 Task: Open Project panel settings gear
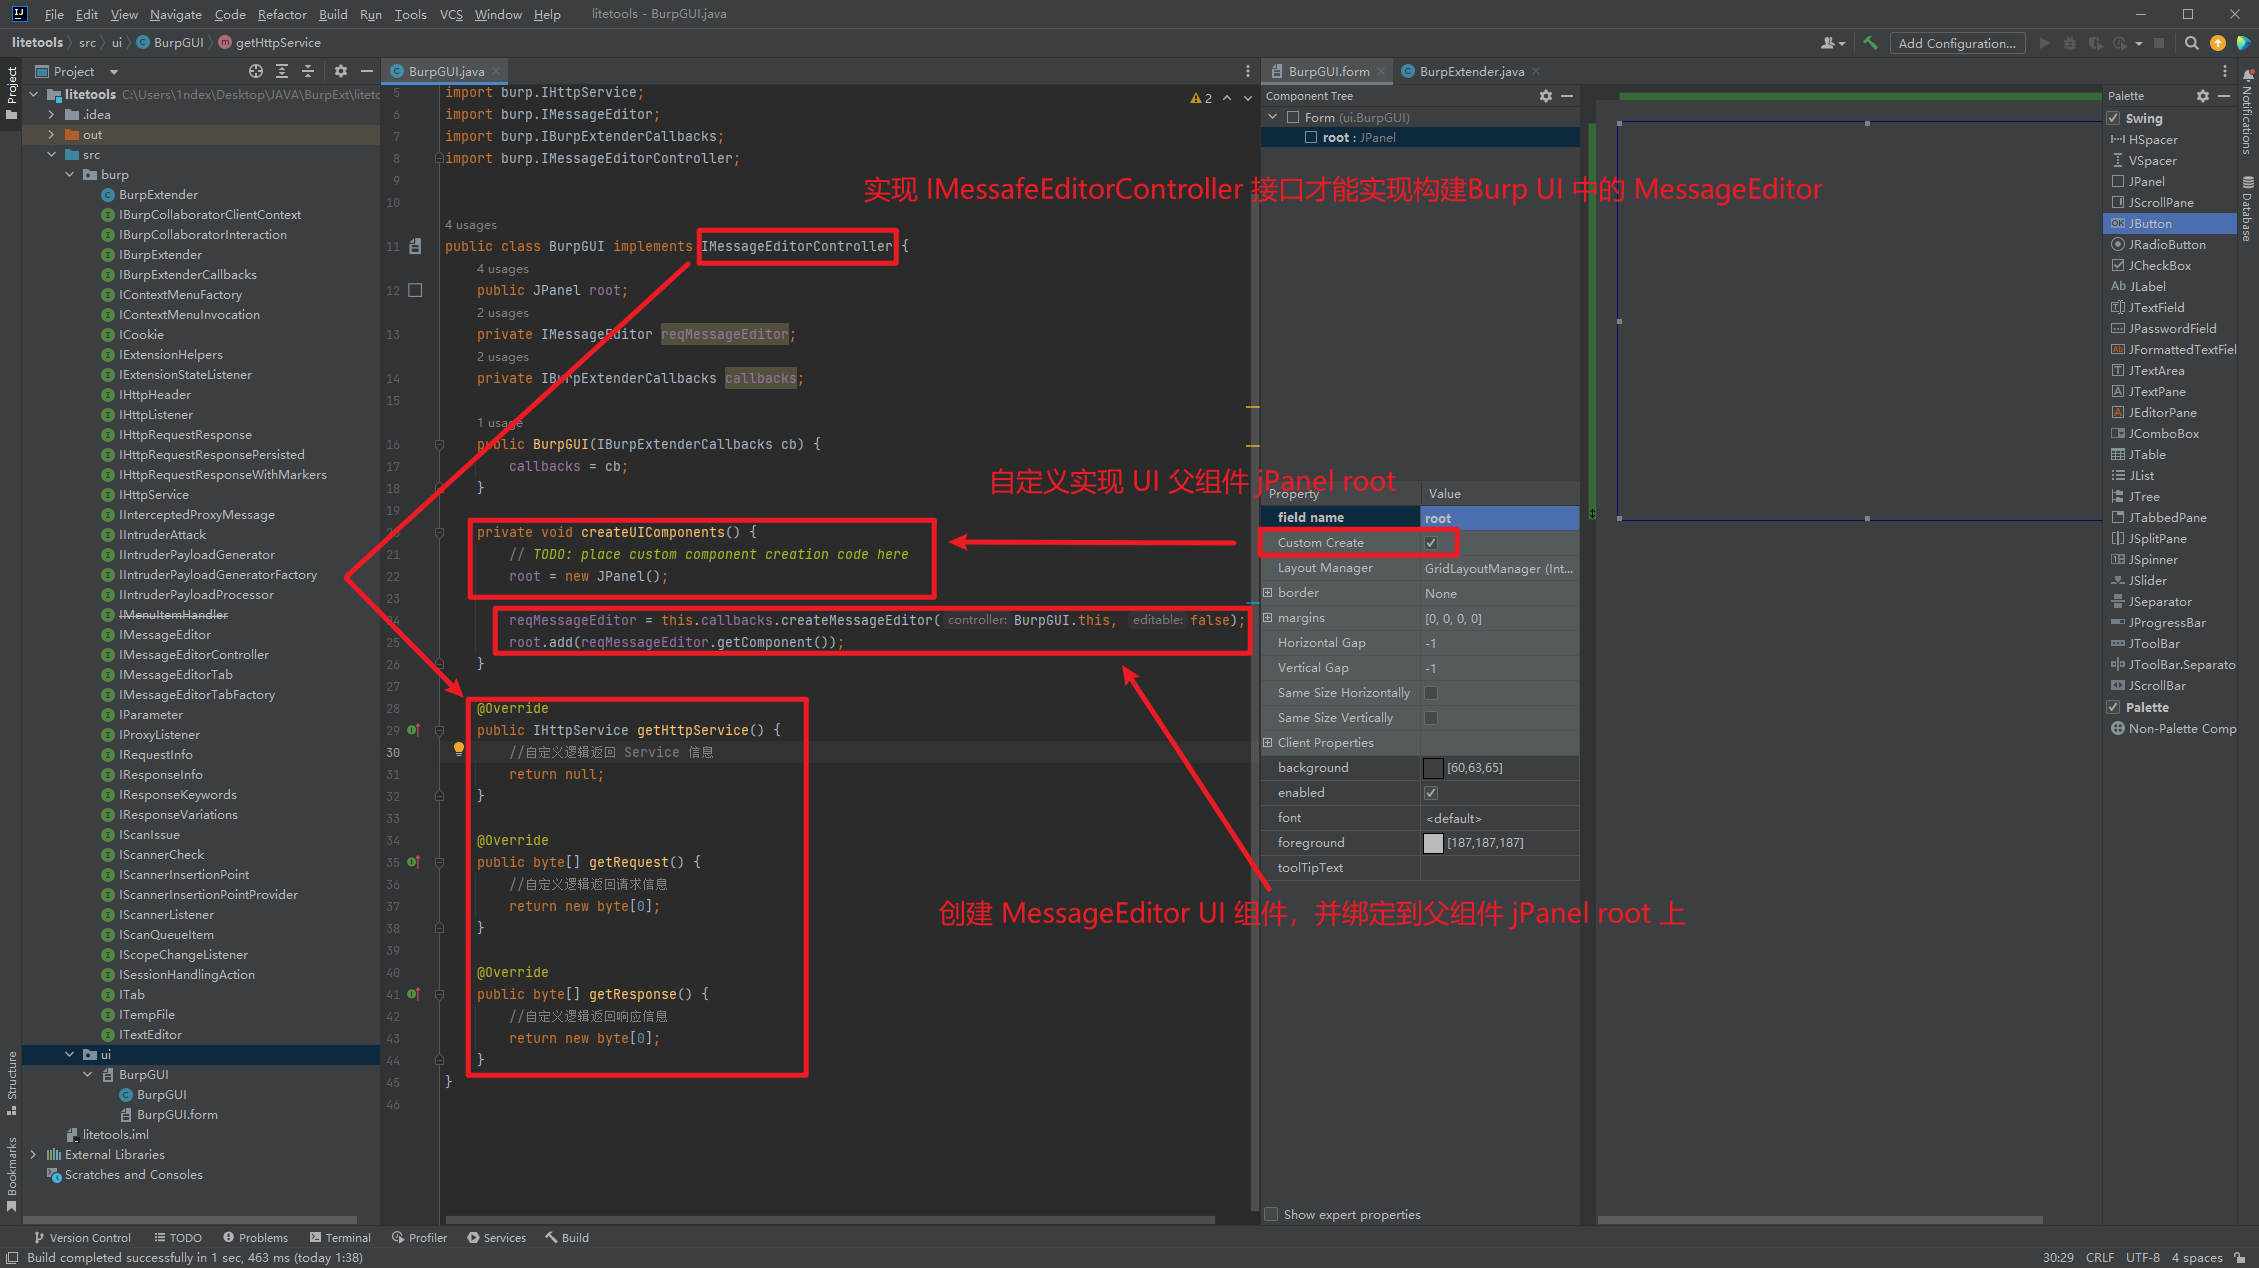click(341, 71)
